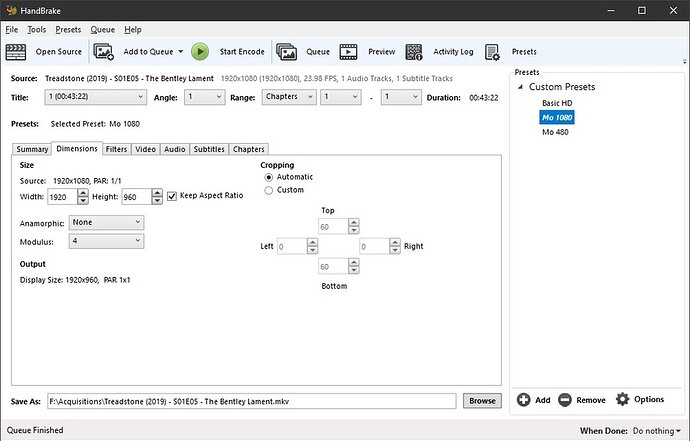Open the start chapter dropdown
Screen dimensions: 690x441
coord(341,97)
